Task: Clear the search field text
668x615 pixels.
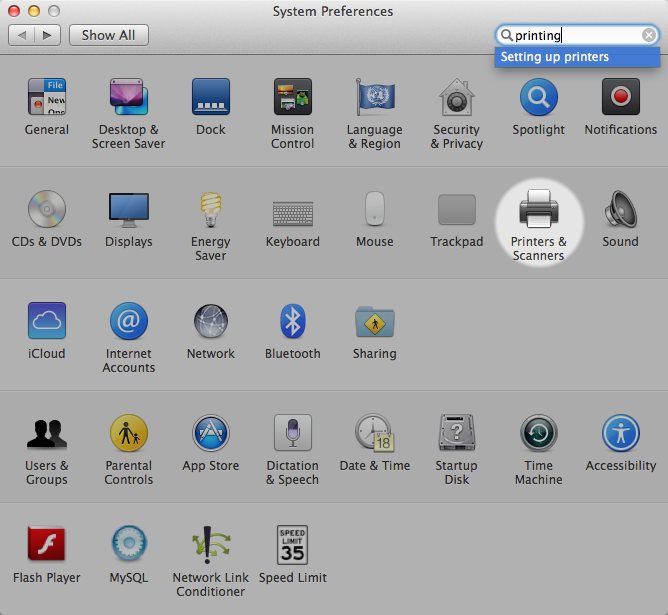Action: (648, 35)
